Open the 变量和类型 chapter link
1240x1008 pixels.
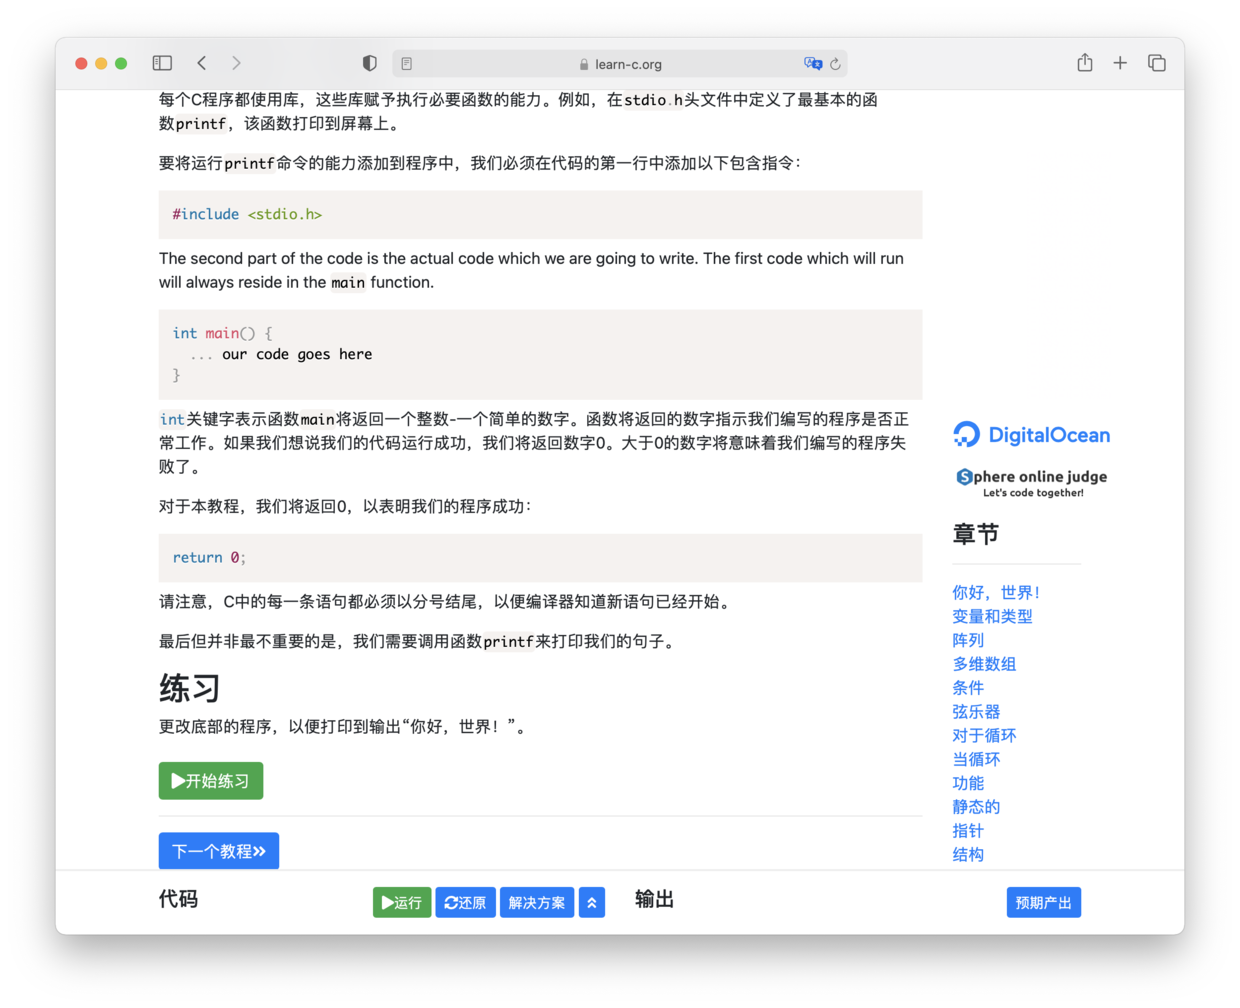point(992,616)
